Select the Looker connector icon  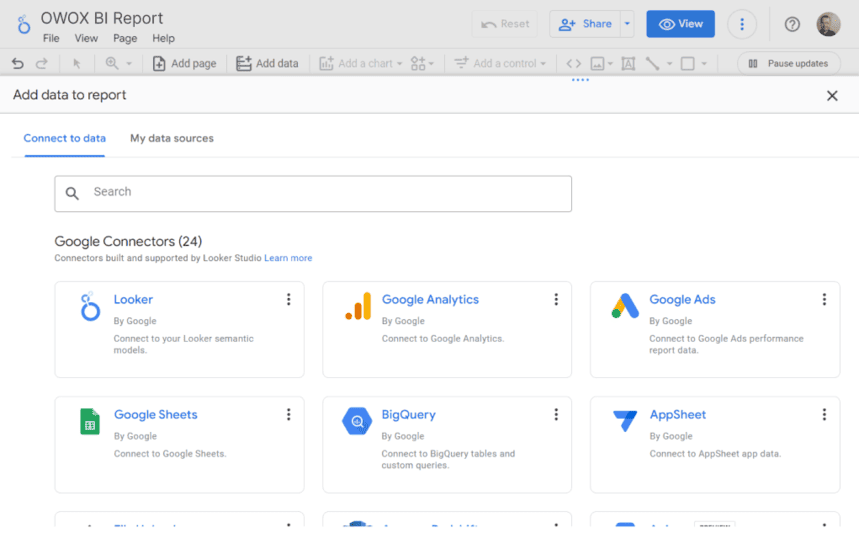tap(90, 307)
